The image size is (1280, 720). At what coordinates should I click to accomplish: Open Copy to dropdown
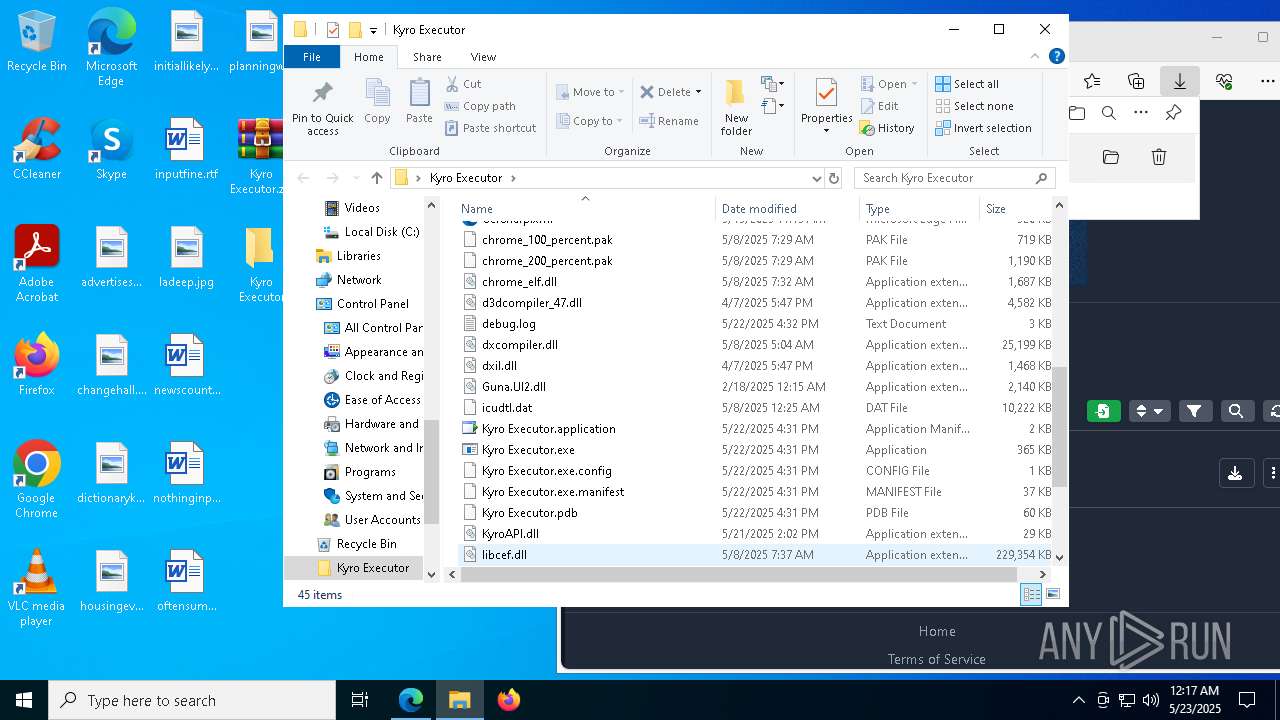tap(590, 121)
